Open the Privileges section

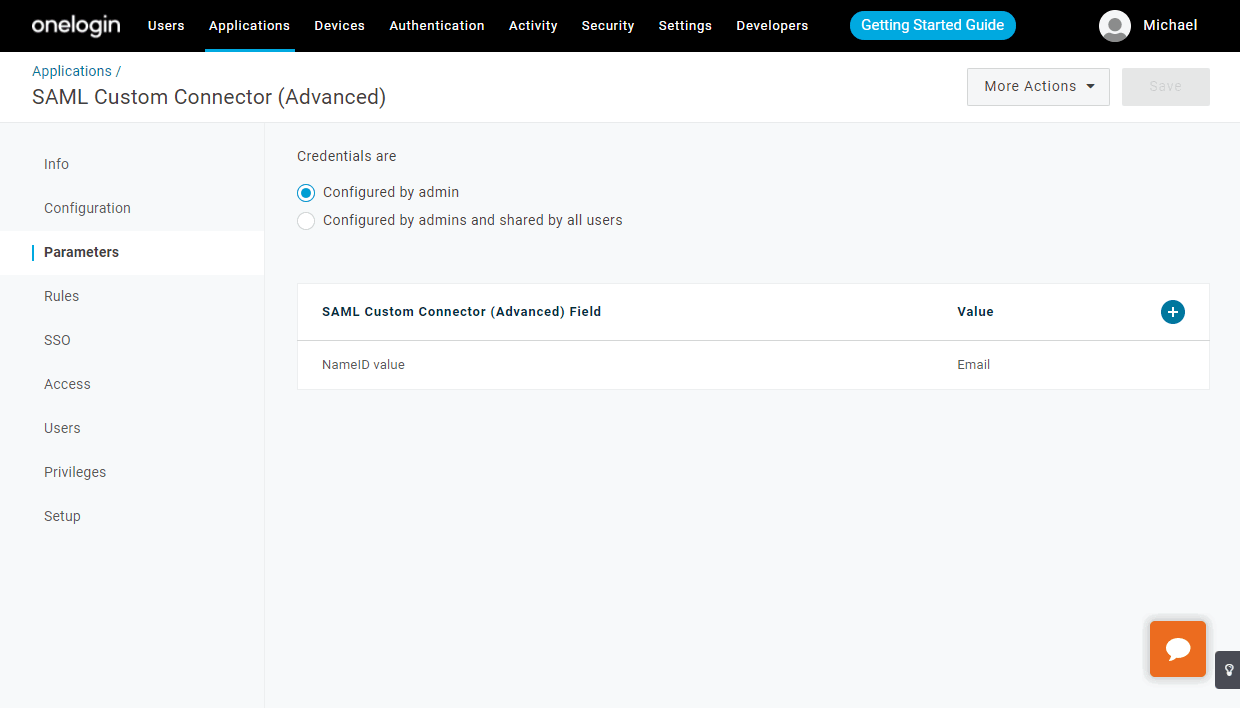tap(75, 471)
